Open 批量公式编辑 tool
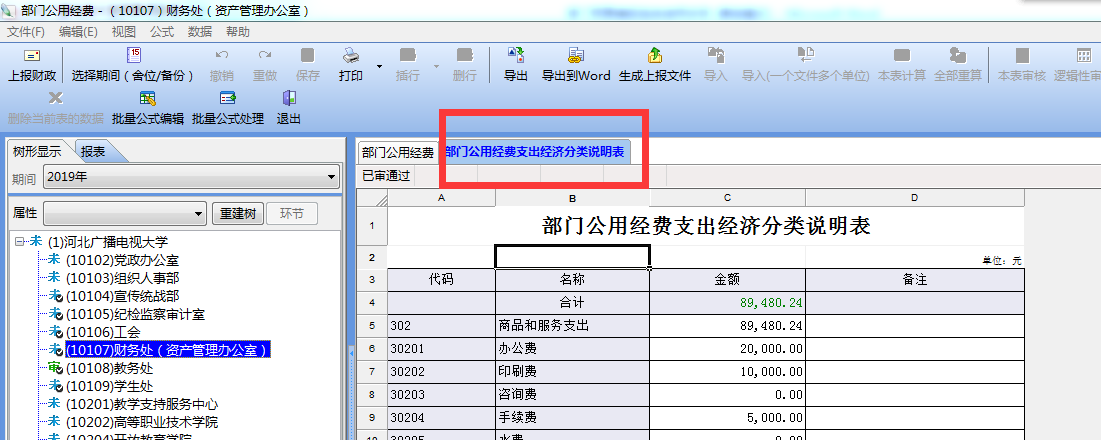1101x440 pixels. click(x=148, y=99)
